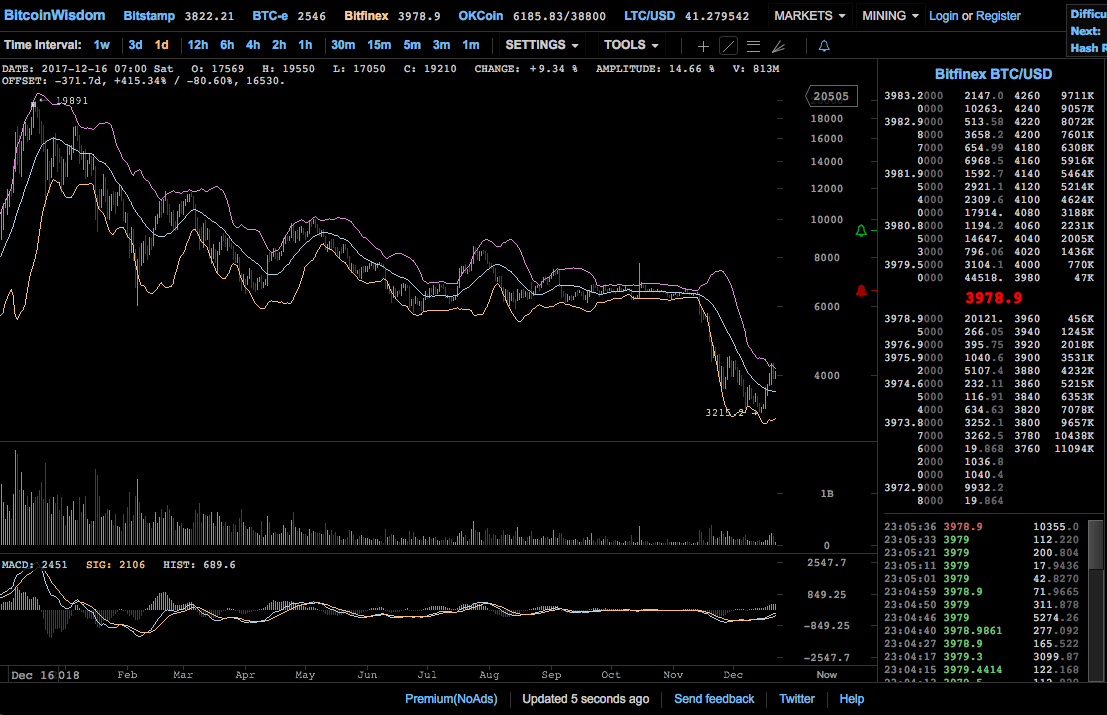
Task: Click the green price alert bell
Action: 861,231
